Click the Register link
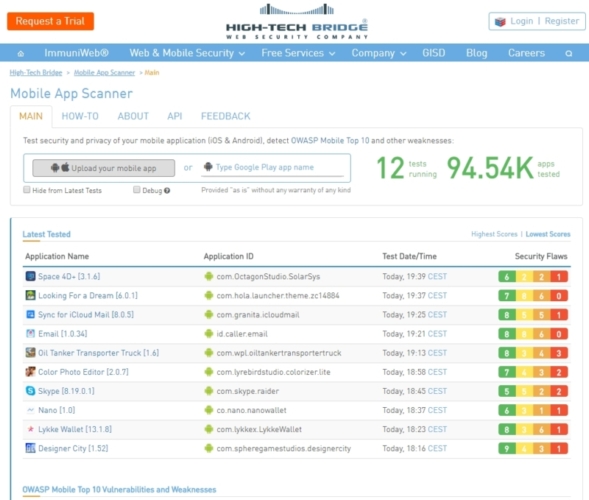 [562, 21]
